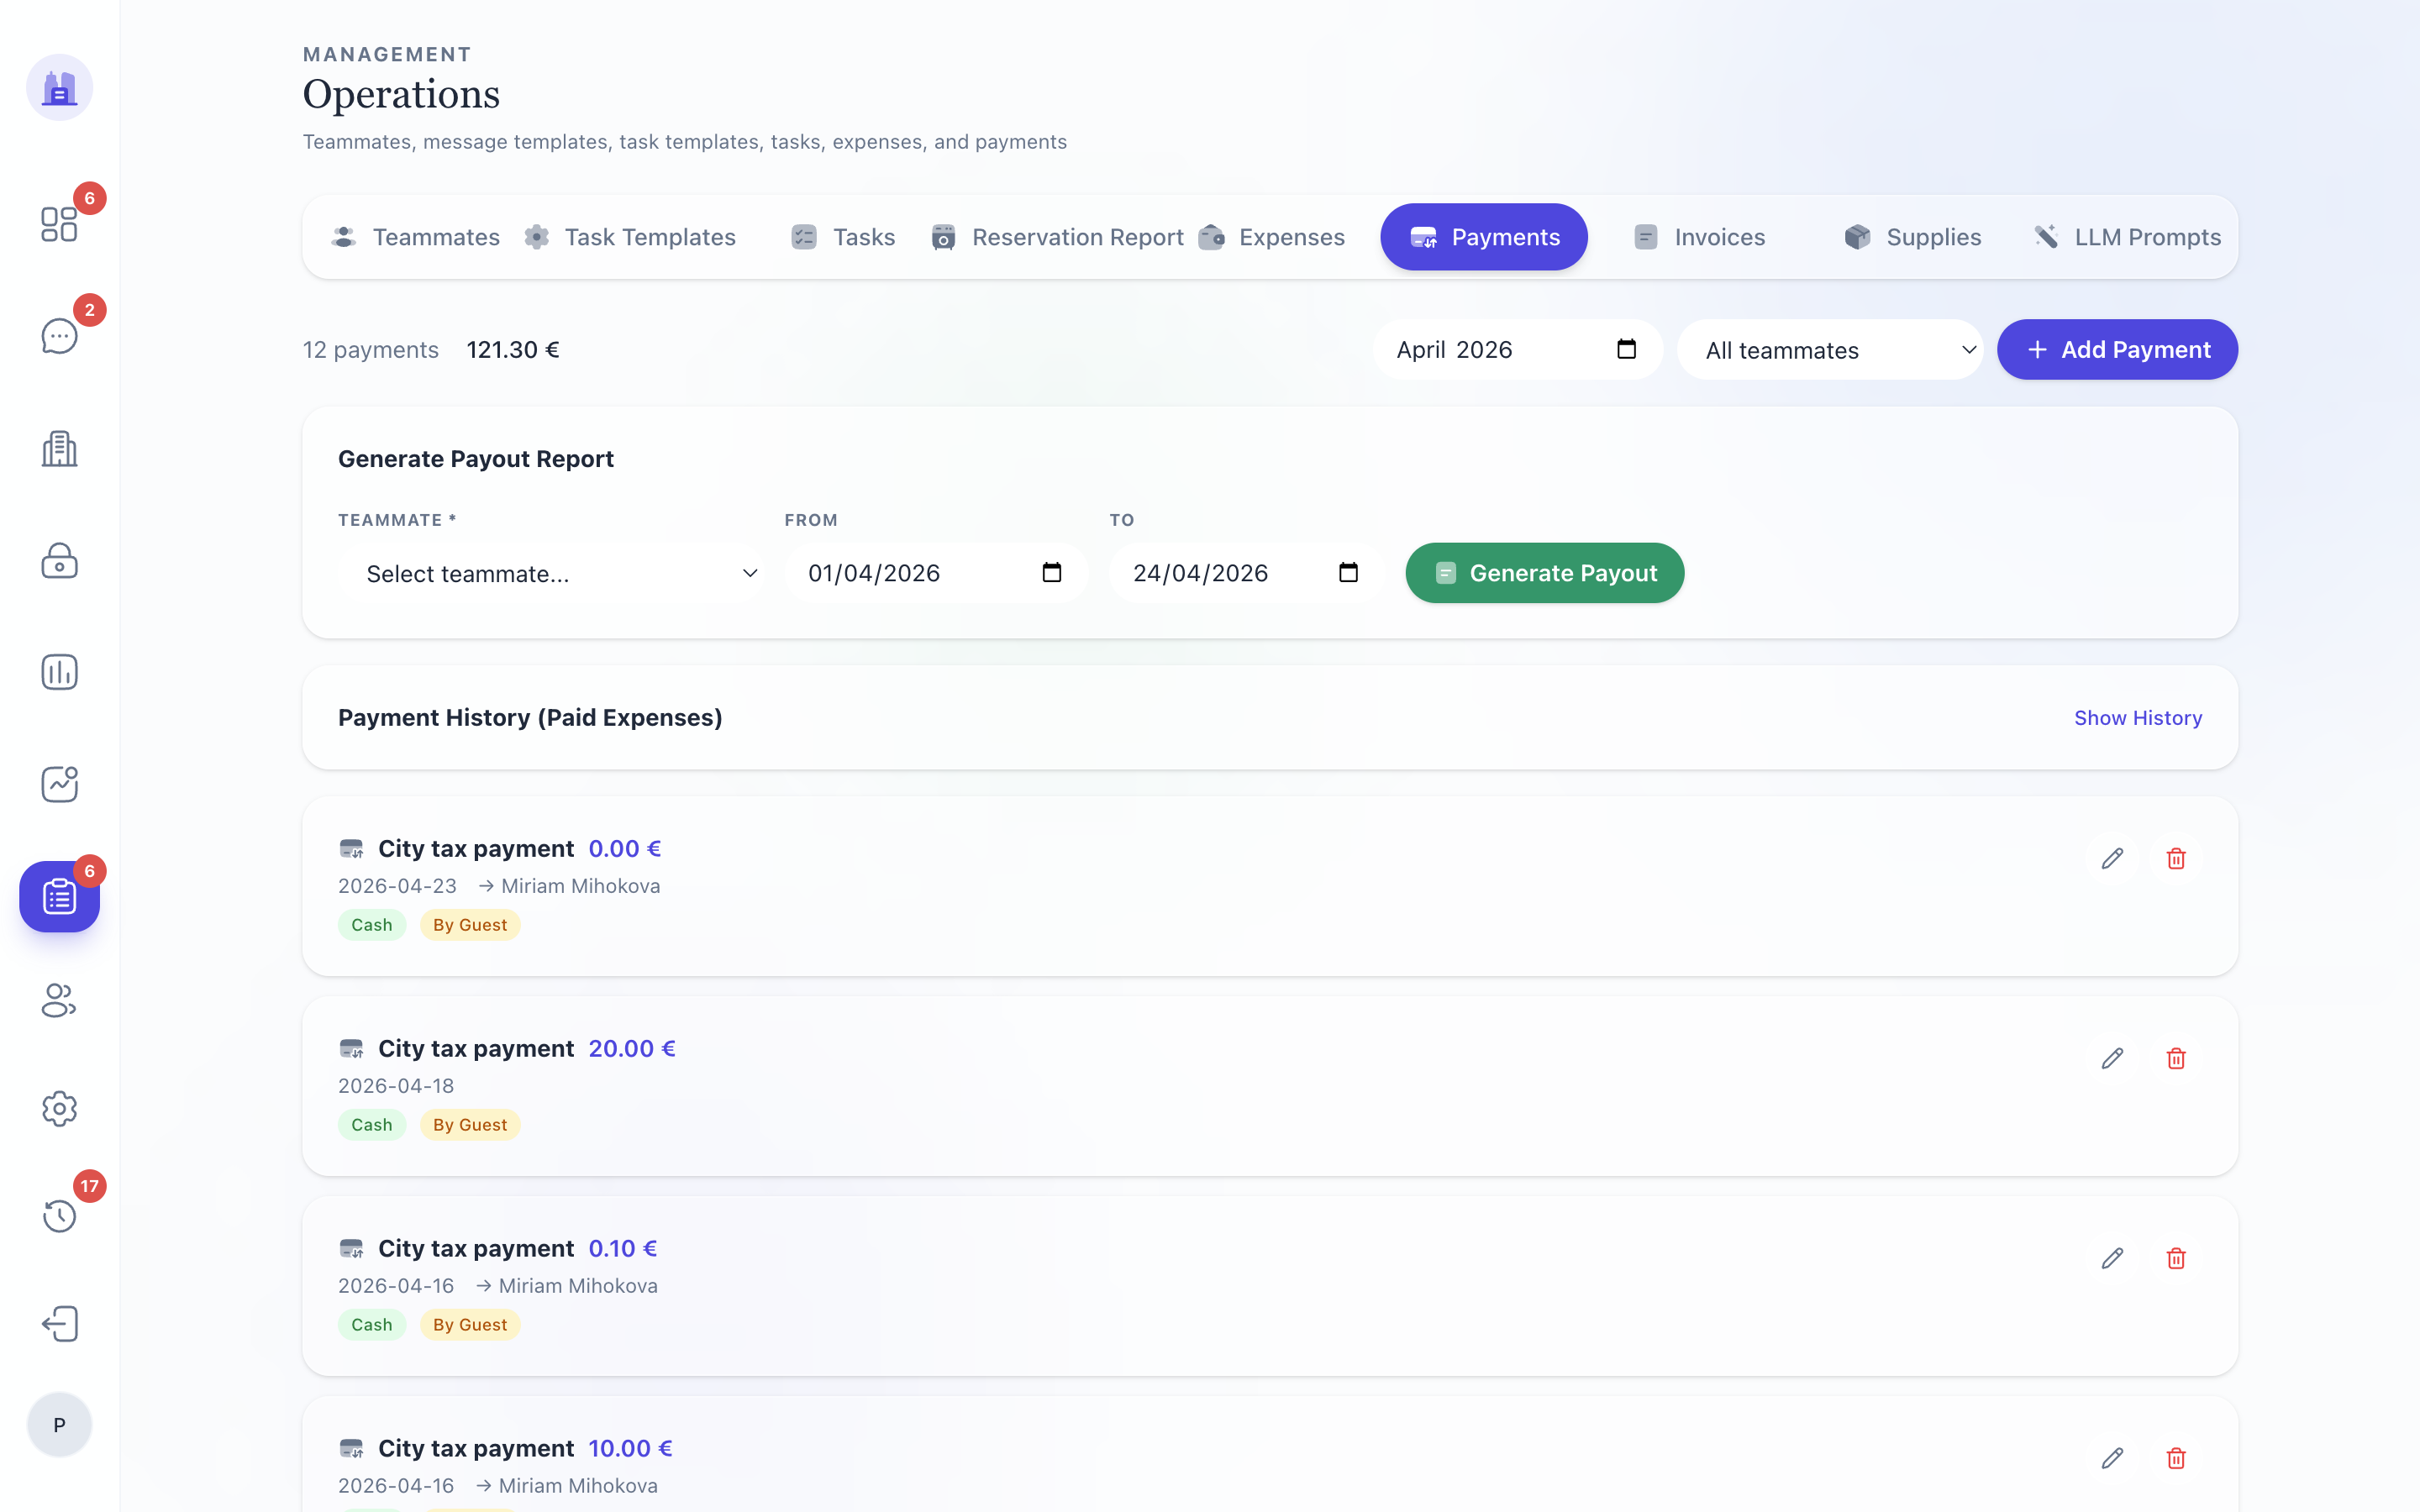
Task: Click Miriam Mihokova on the 2026-04-23 payment
Action: tap(581, 886)
